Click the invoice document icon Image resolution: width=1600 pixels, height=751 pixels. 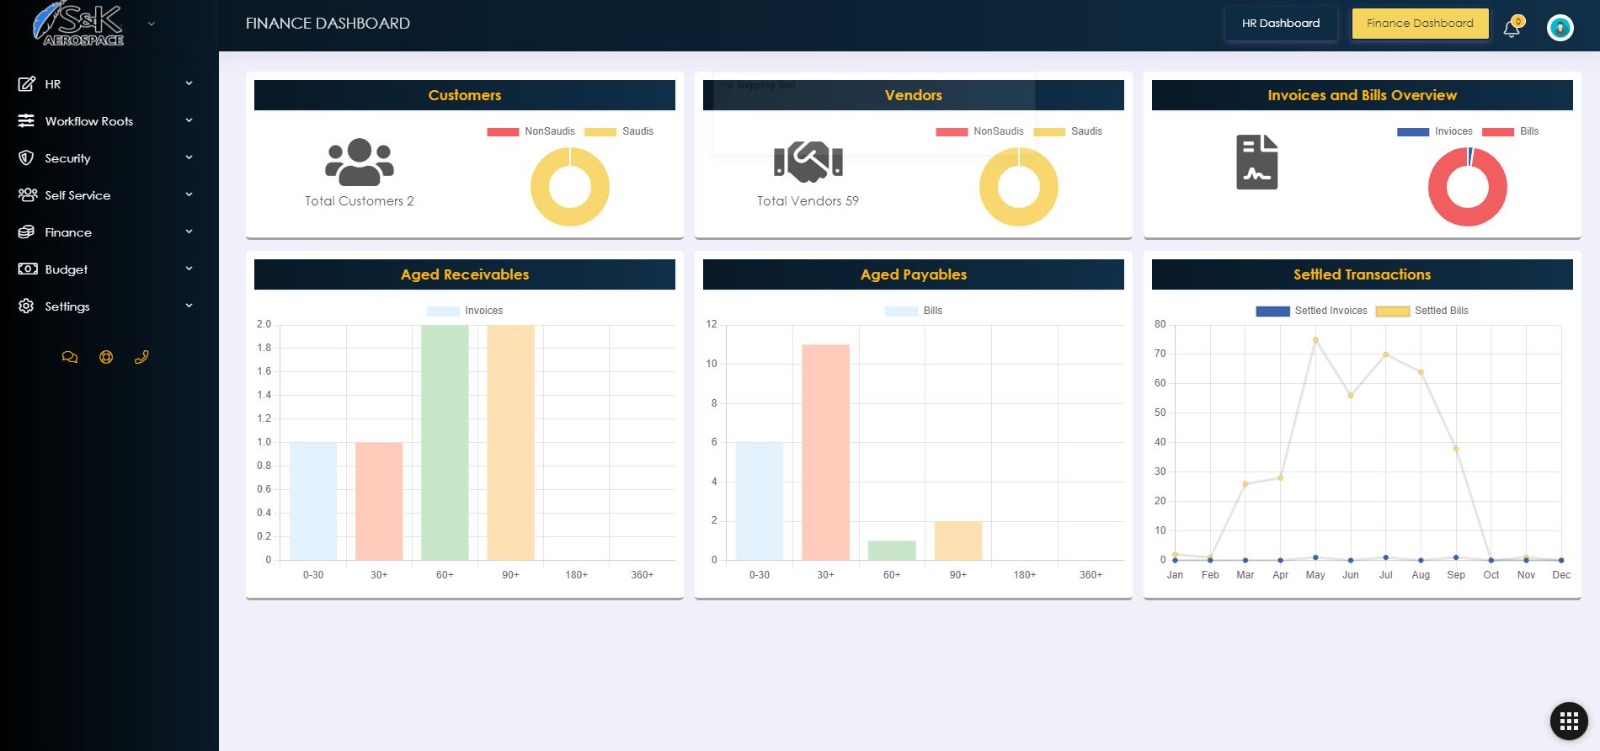1257,162
